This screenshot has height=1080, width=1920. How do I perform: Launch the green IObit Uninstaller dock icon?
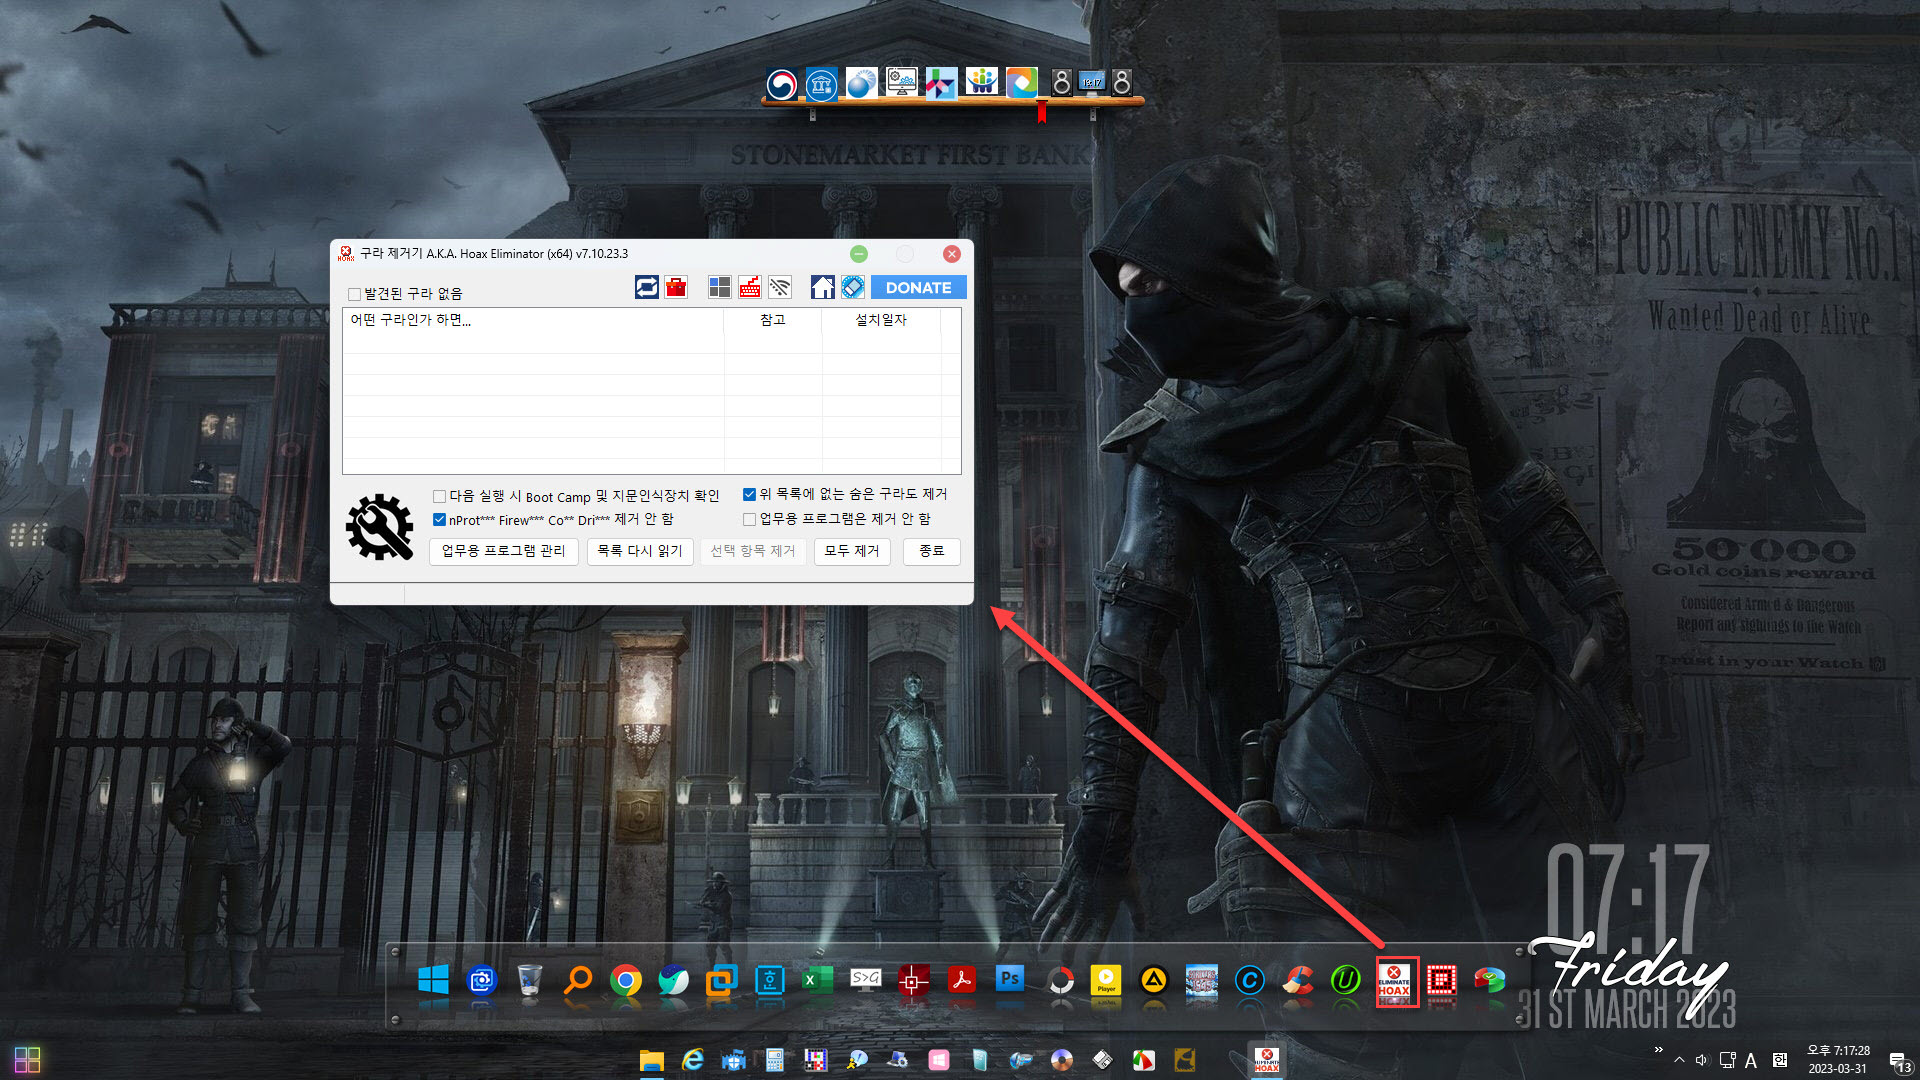click(x=1346, y=980)
